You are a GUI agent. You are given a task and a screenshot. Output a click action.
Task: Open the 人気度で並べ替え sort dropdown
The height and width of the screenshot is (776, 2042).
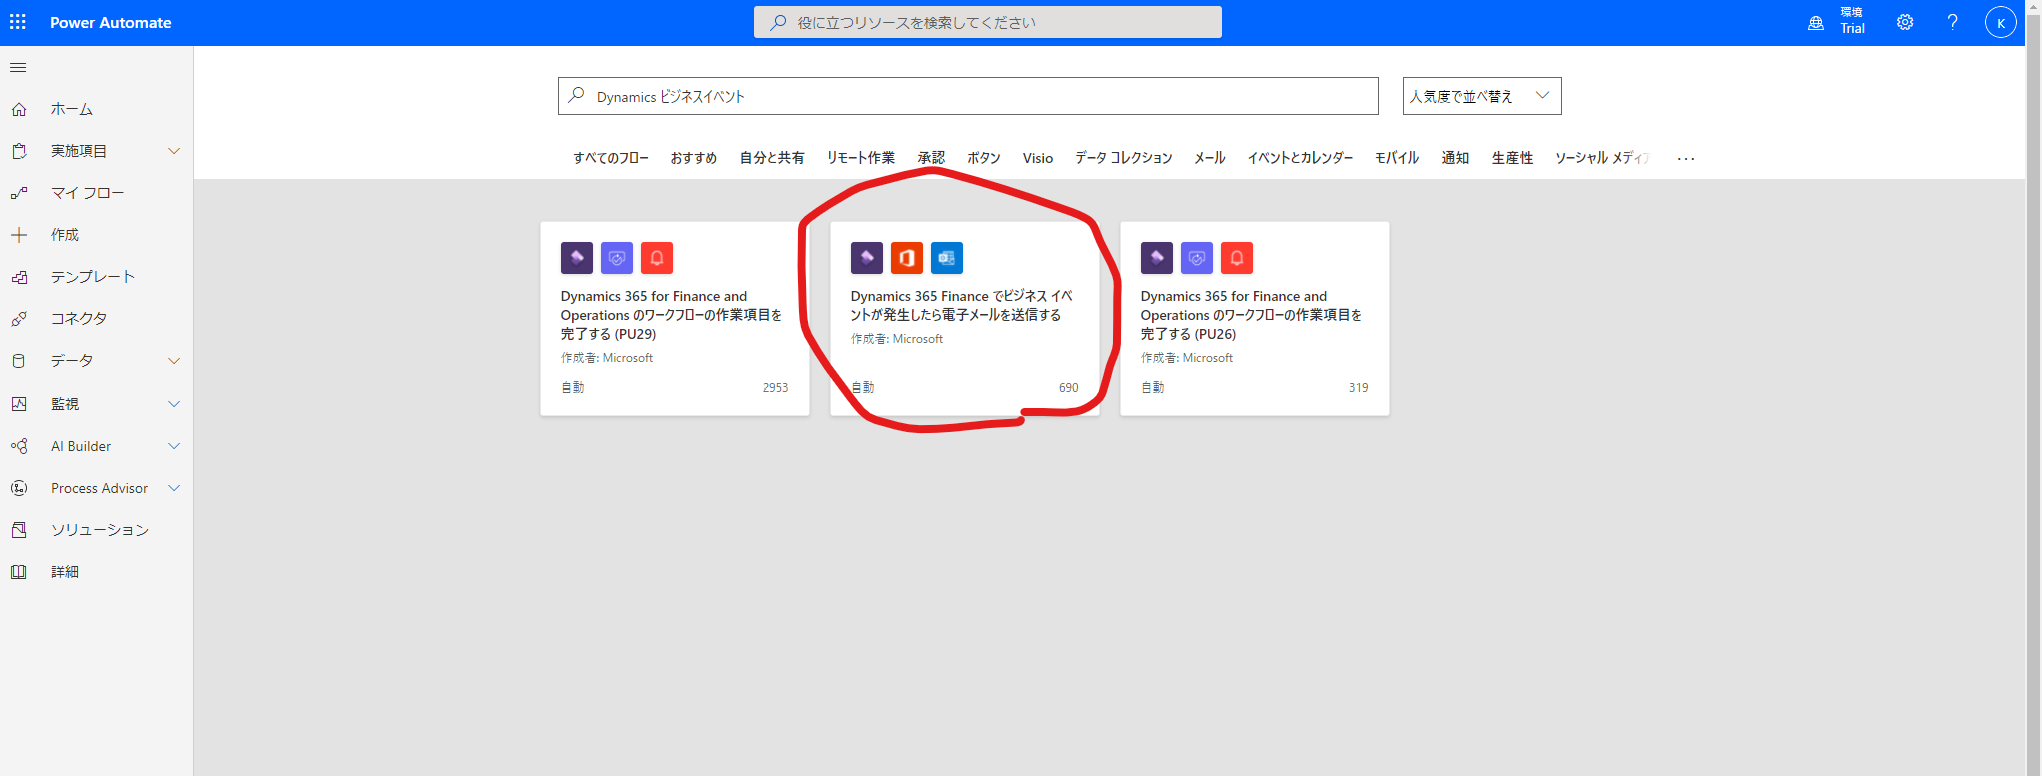coord(1482,96)
